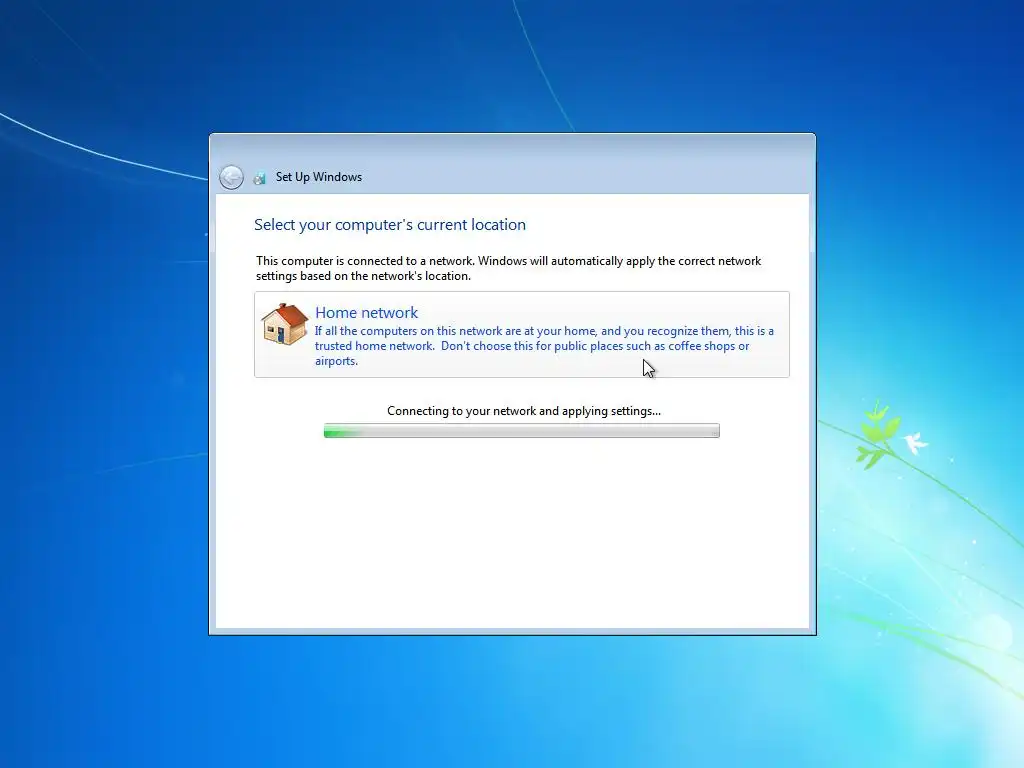Click the Set Up Windows title icon
This screenshot has width=1024, height=768.
260,178
